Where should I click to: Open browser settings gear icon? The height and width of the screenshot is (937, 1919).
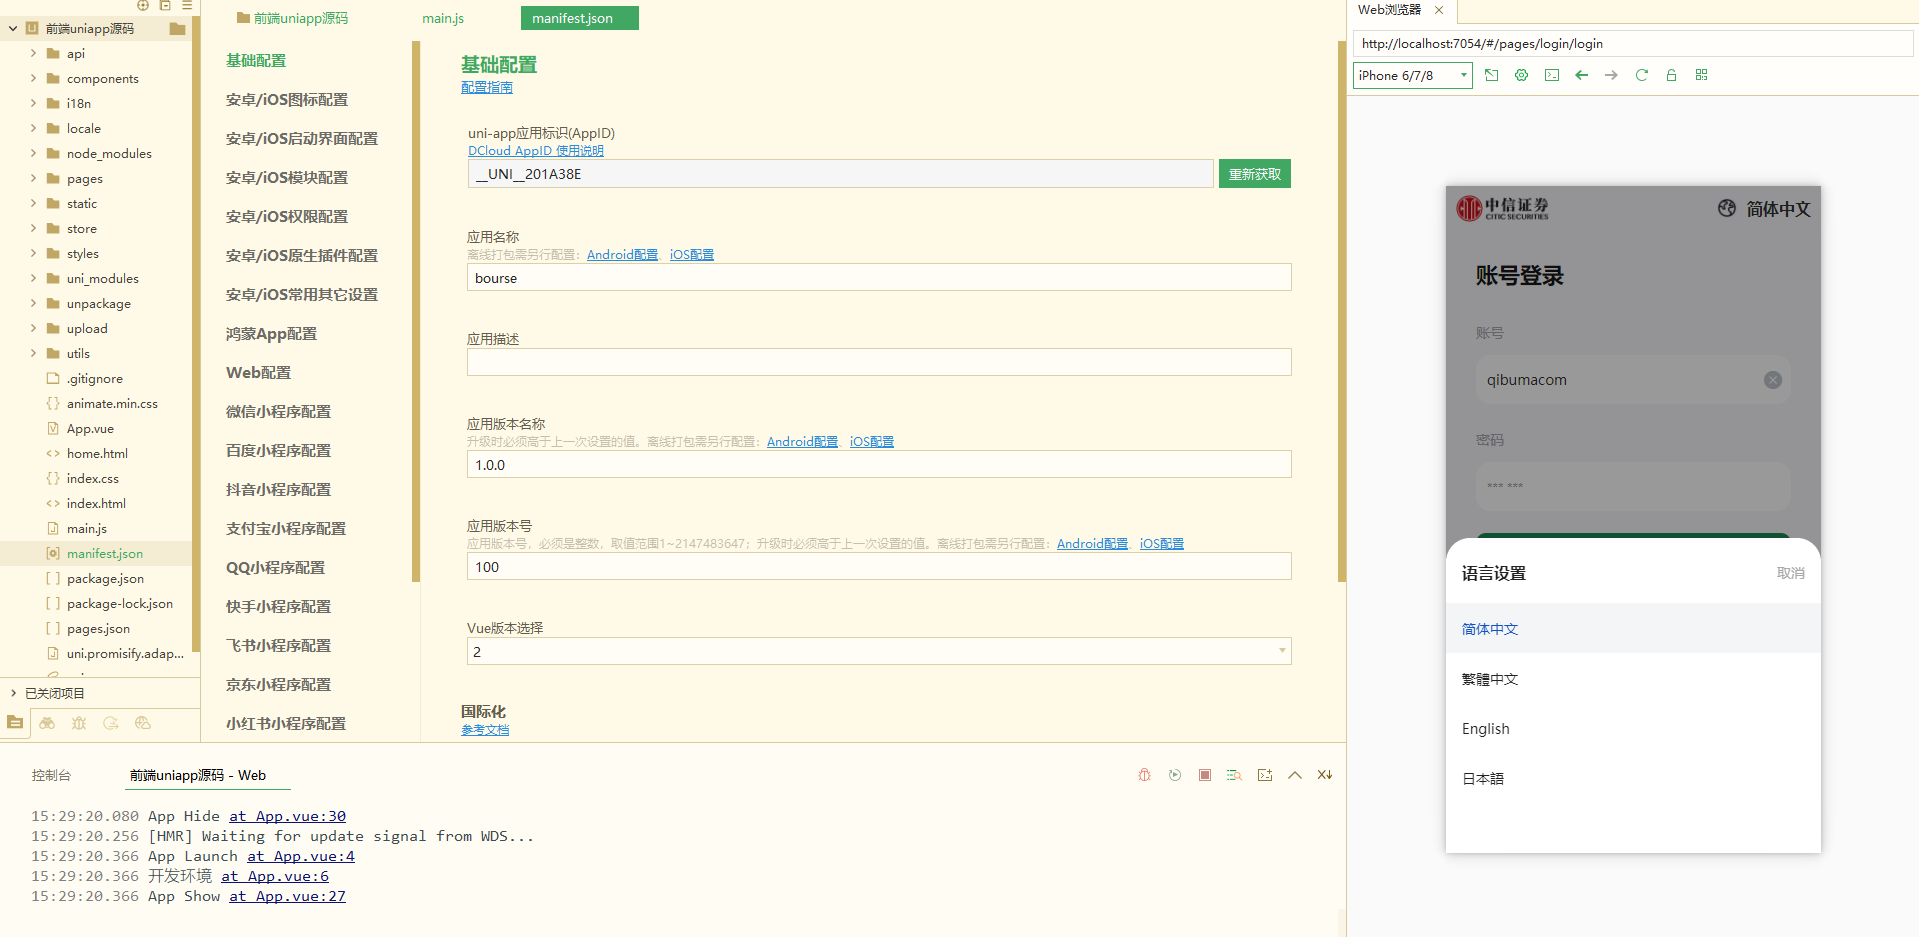point(1521,75)
